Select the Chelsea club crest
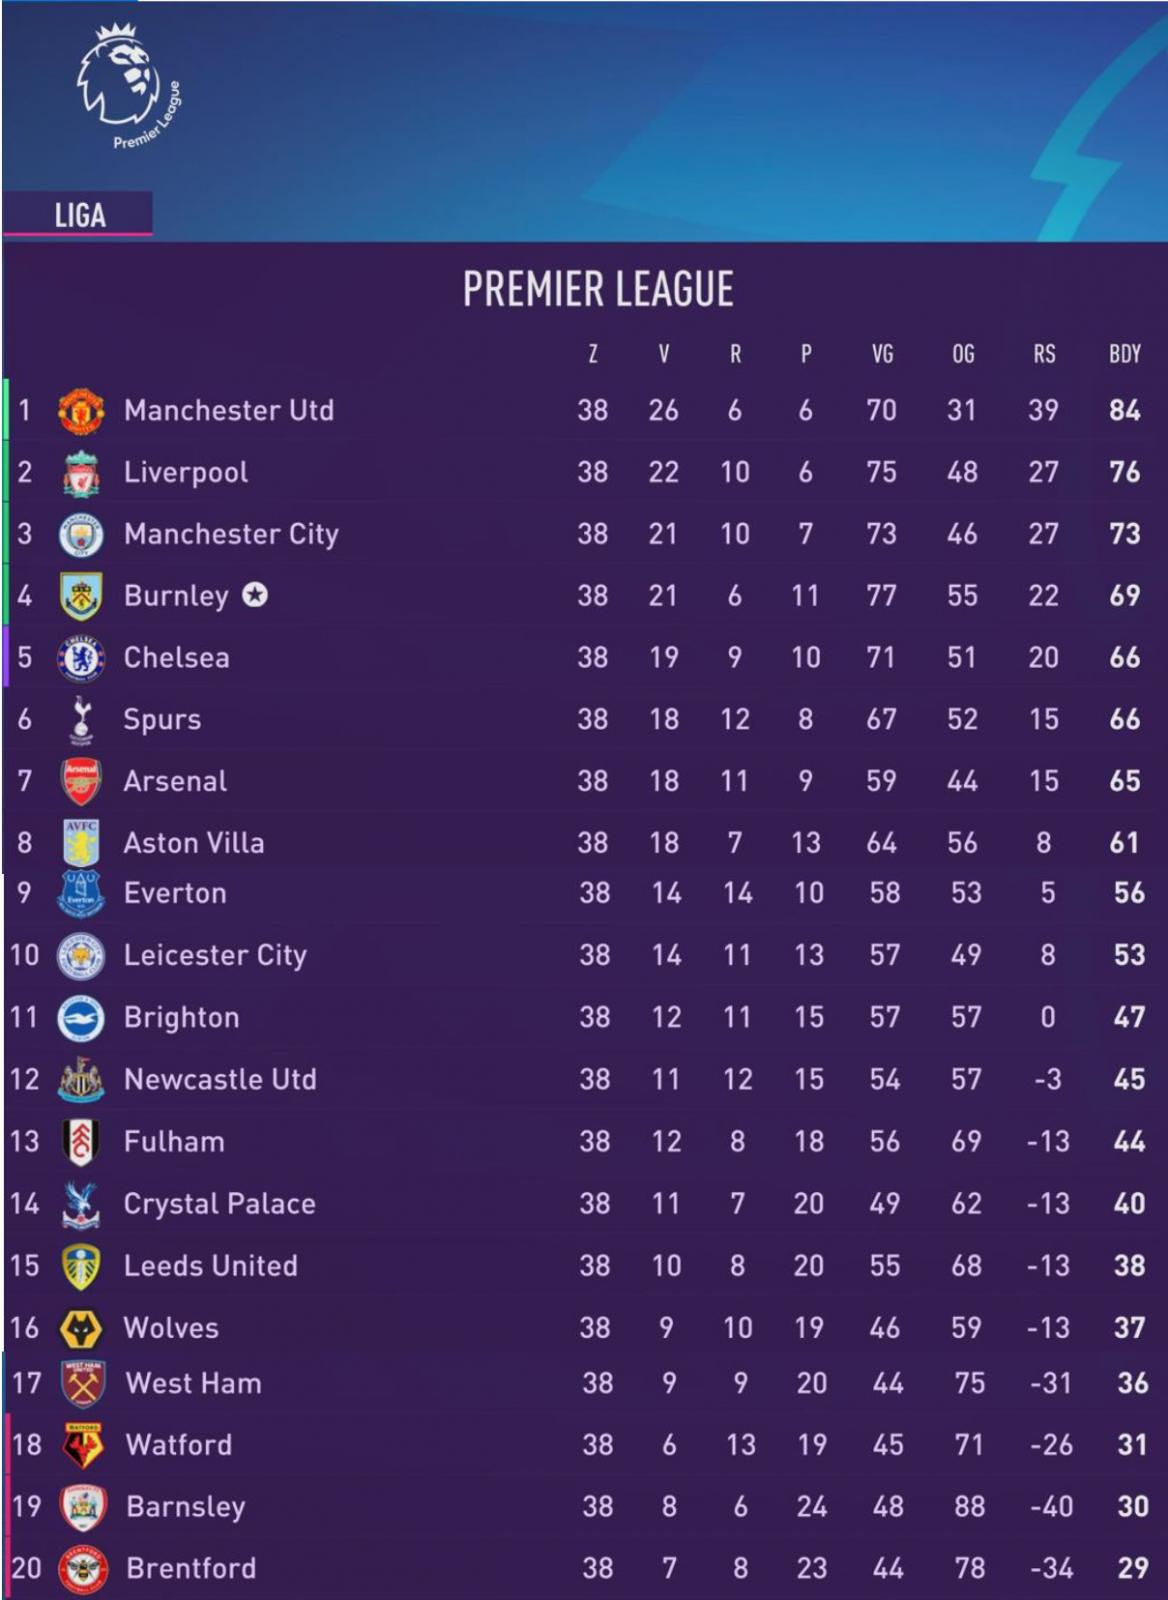The image size is (1168, 1600). click(81, 658)
